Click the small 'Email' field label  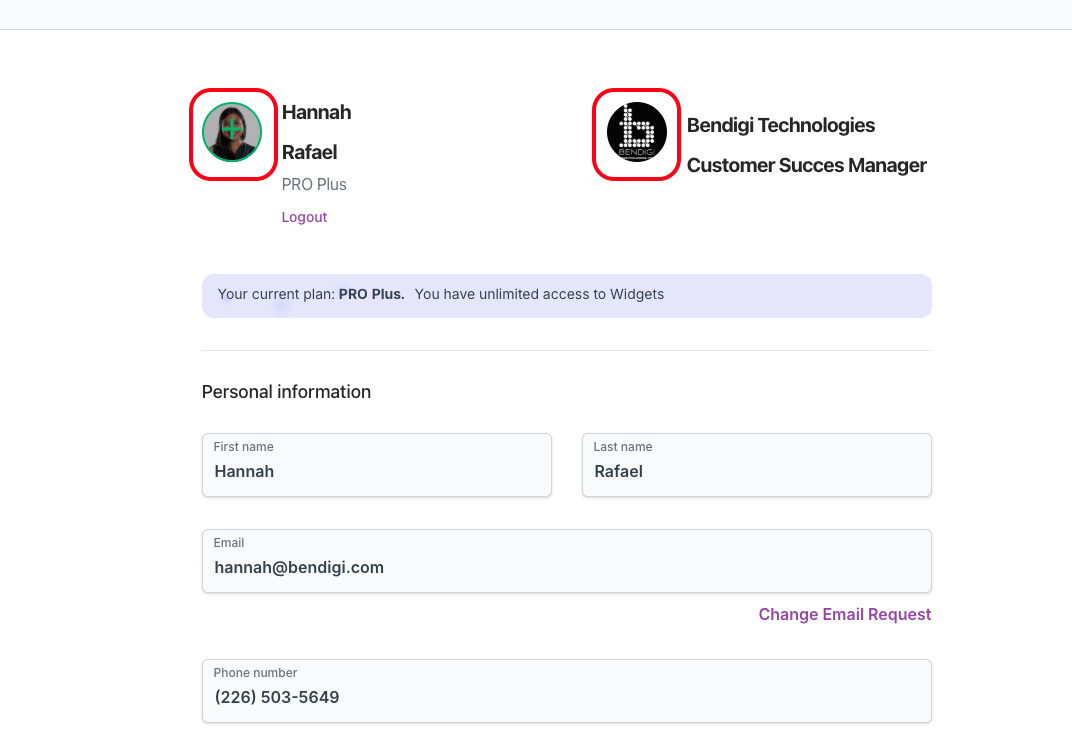coord(229,543)
